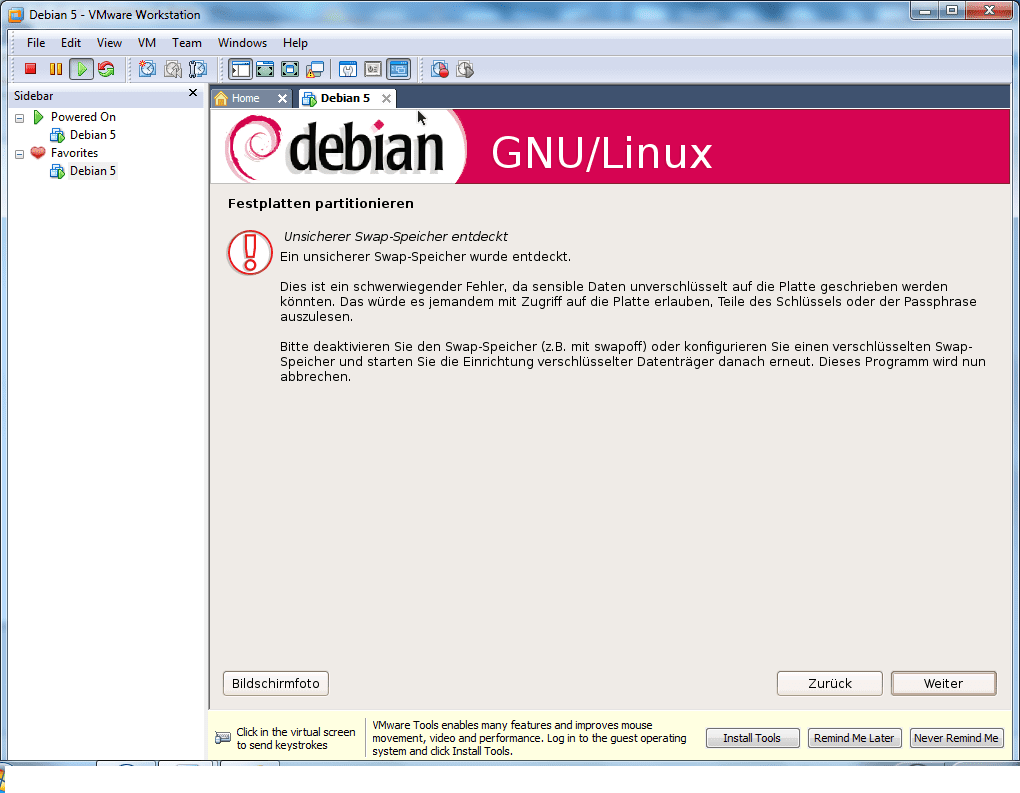
Task: Open the File menu
Action: (36, 43)
